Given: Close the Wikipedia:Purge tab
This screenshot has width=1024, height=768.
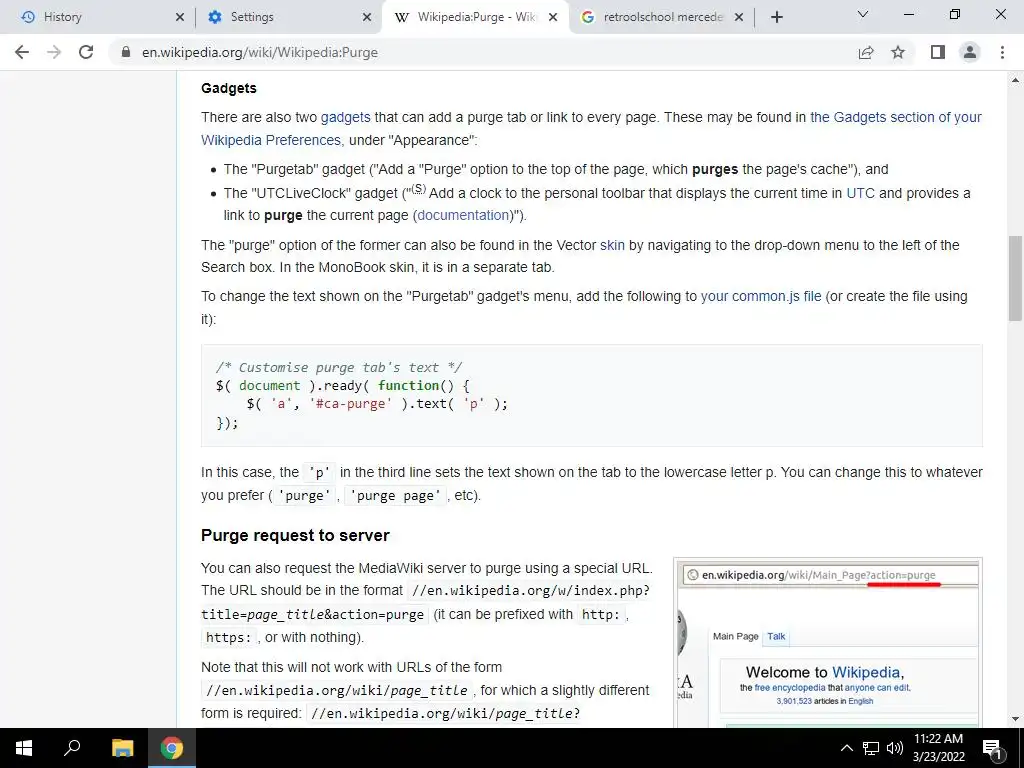Looking at the screenshot, I should (x=553, y=17).
